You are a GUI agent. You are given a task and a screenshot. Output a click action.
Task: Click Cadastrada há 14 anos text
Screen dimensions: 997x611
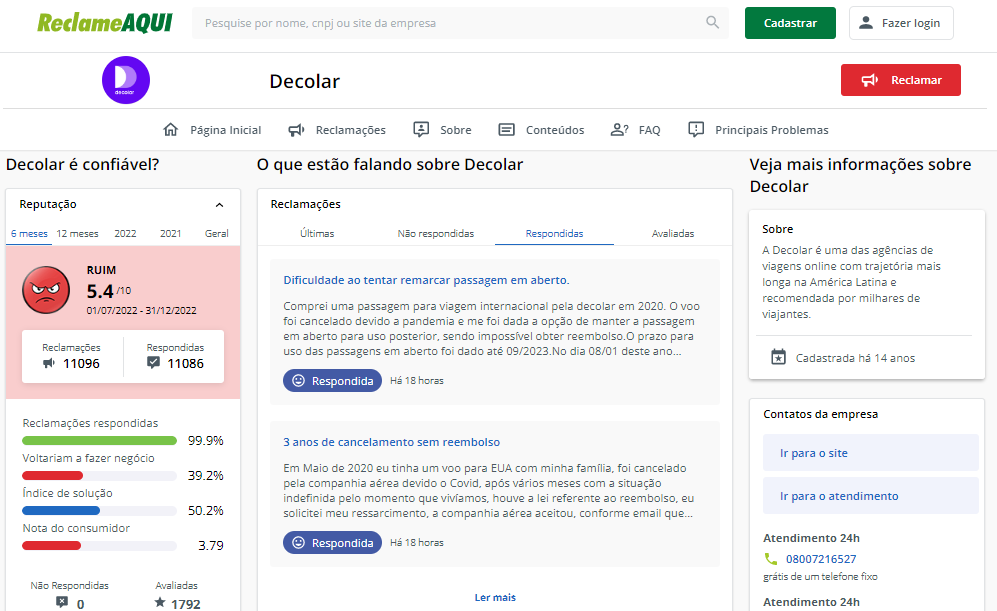pyautogui.click(x=855, y=358)
